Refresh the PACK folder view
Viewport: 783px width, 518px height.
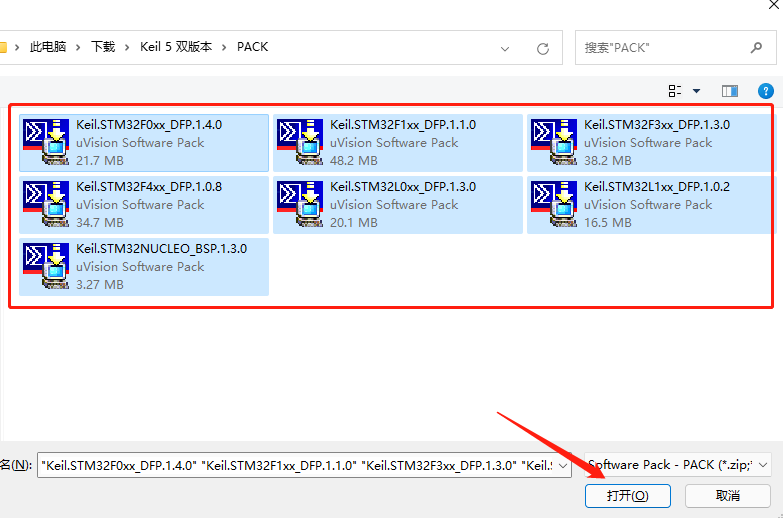[x=543, y=48]
